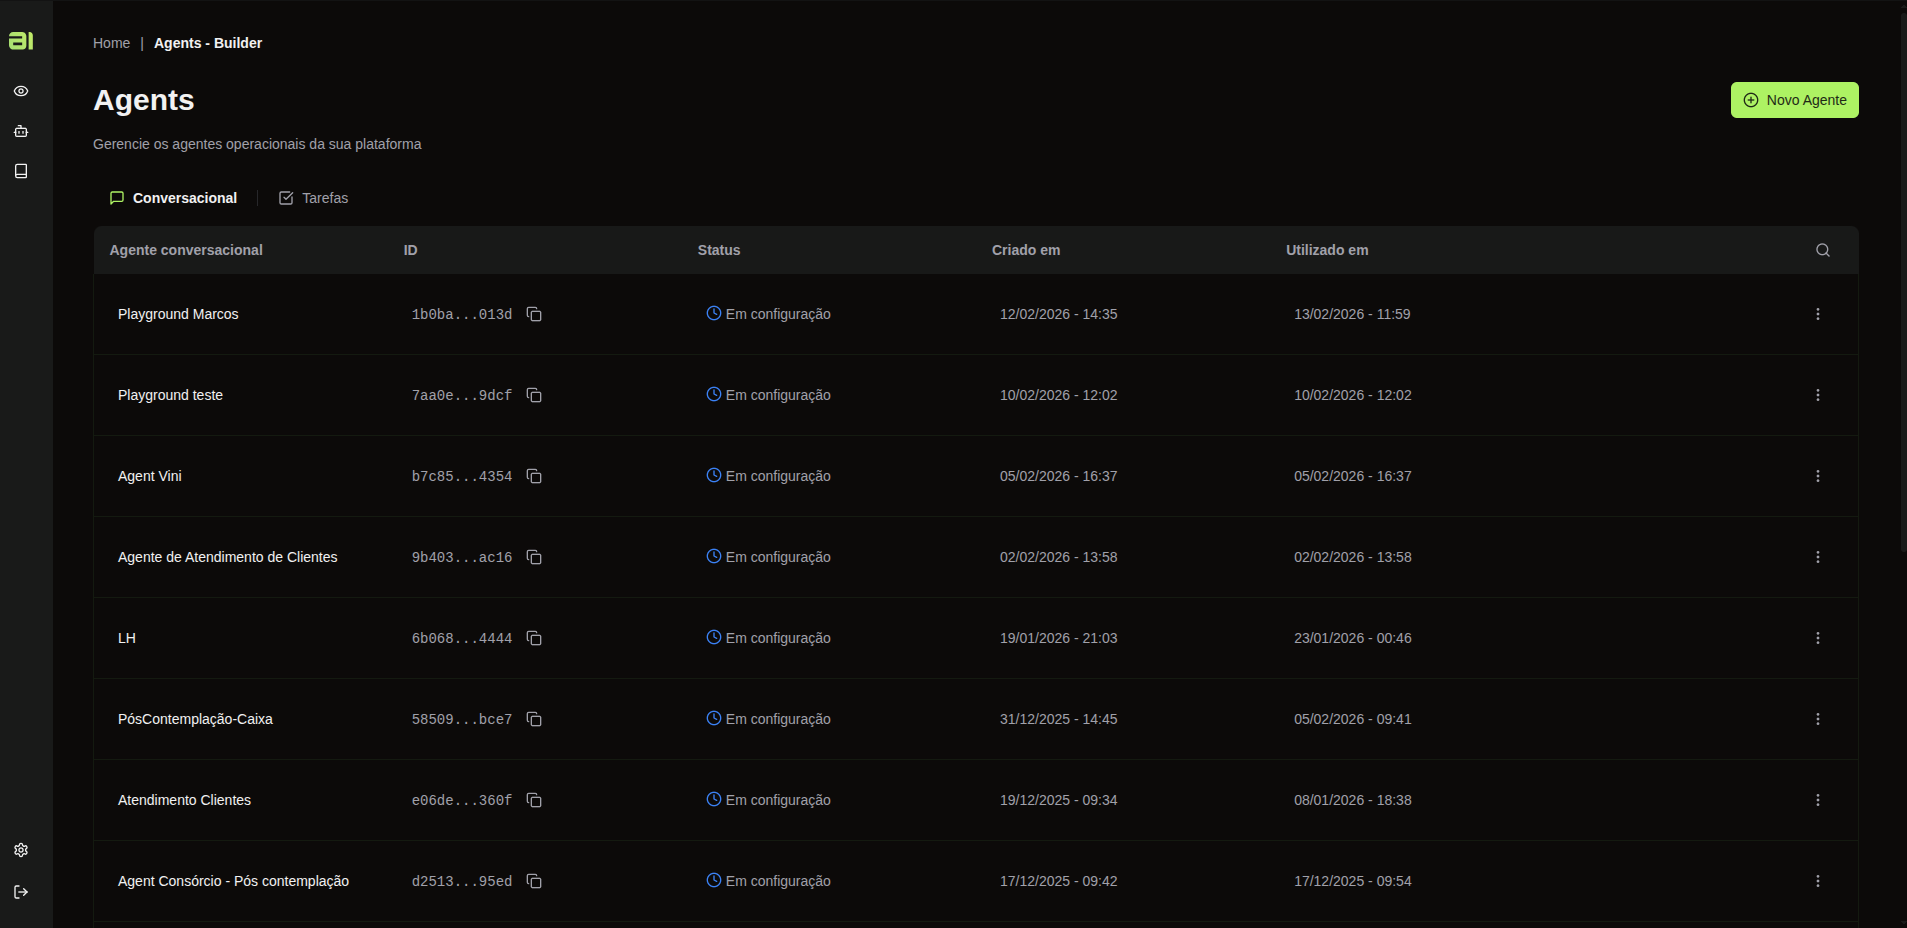Open the robot agents icon in sidebar
Viewport: 1907px width, 928px height.
[21, 131]
